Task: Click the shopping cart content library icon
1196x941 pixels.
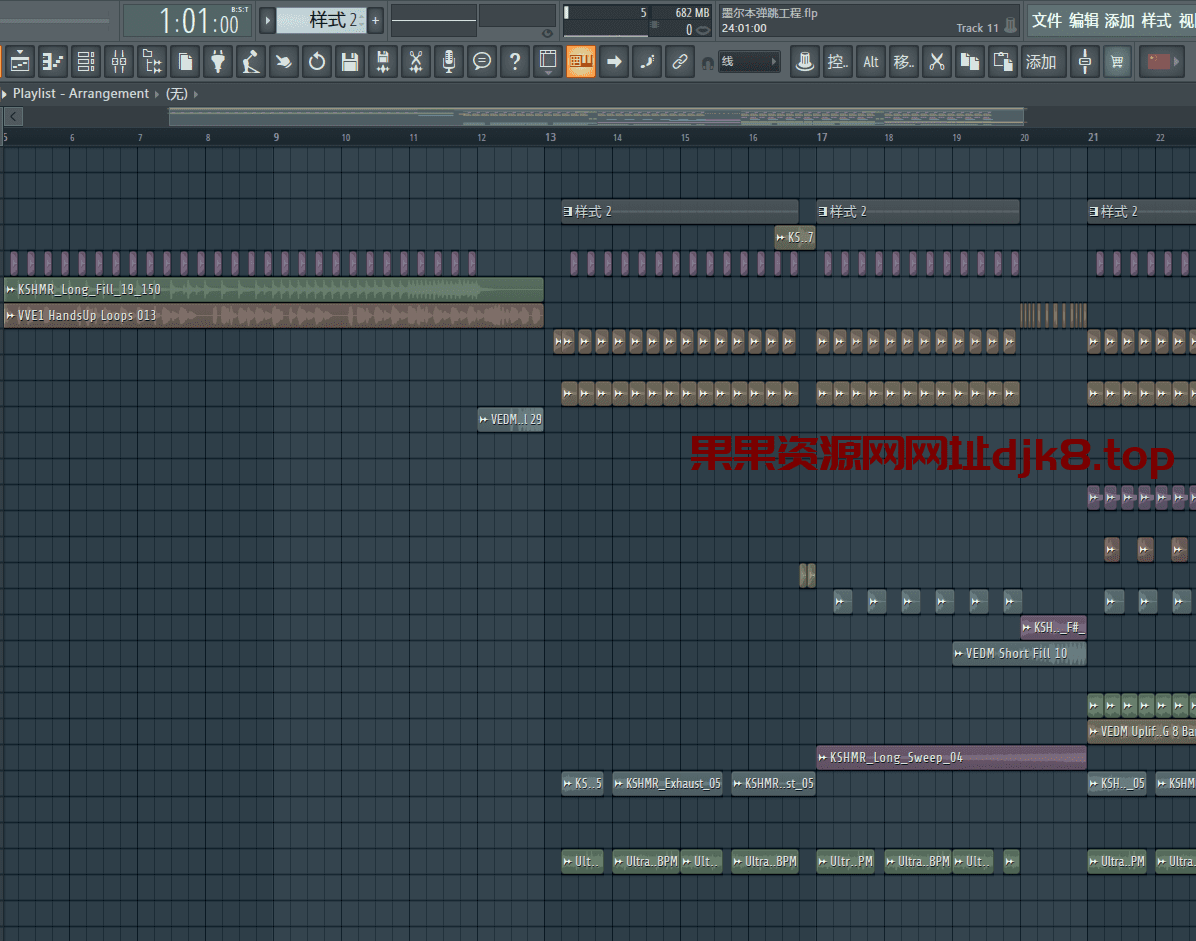Action: tap(1117, 62)
